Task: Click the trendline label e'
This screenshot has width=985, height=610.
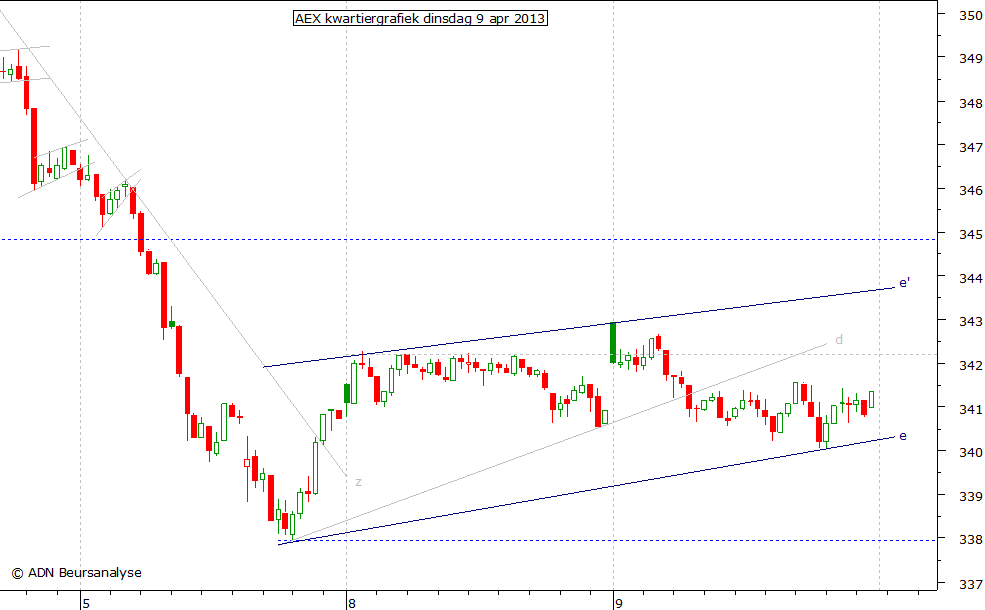Action: (x=905, y=283)
